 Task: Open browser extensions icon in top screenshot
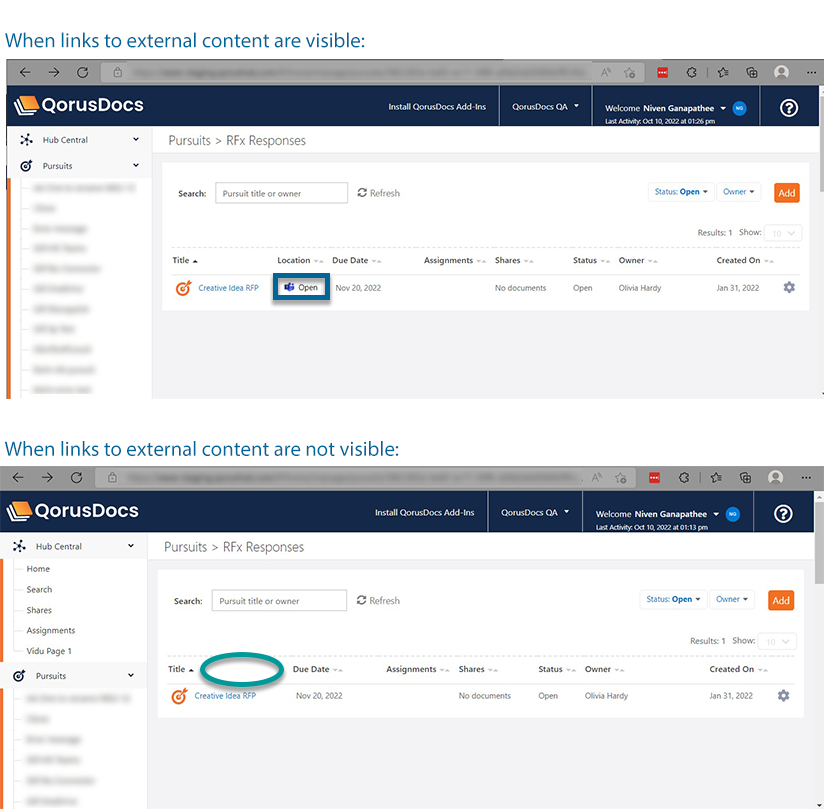691,73
